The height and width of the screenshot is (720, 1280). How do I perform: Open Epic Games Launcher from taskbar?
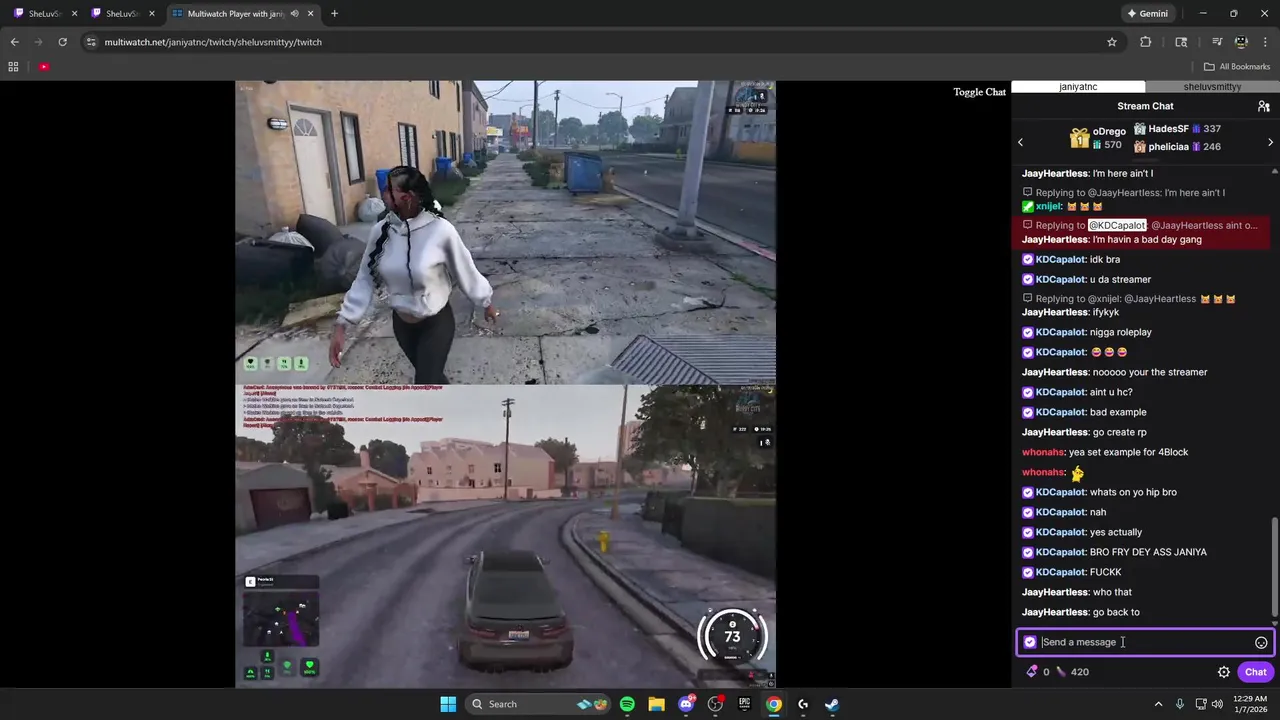pos(744,704)
